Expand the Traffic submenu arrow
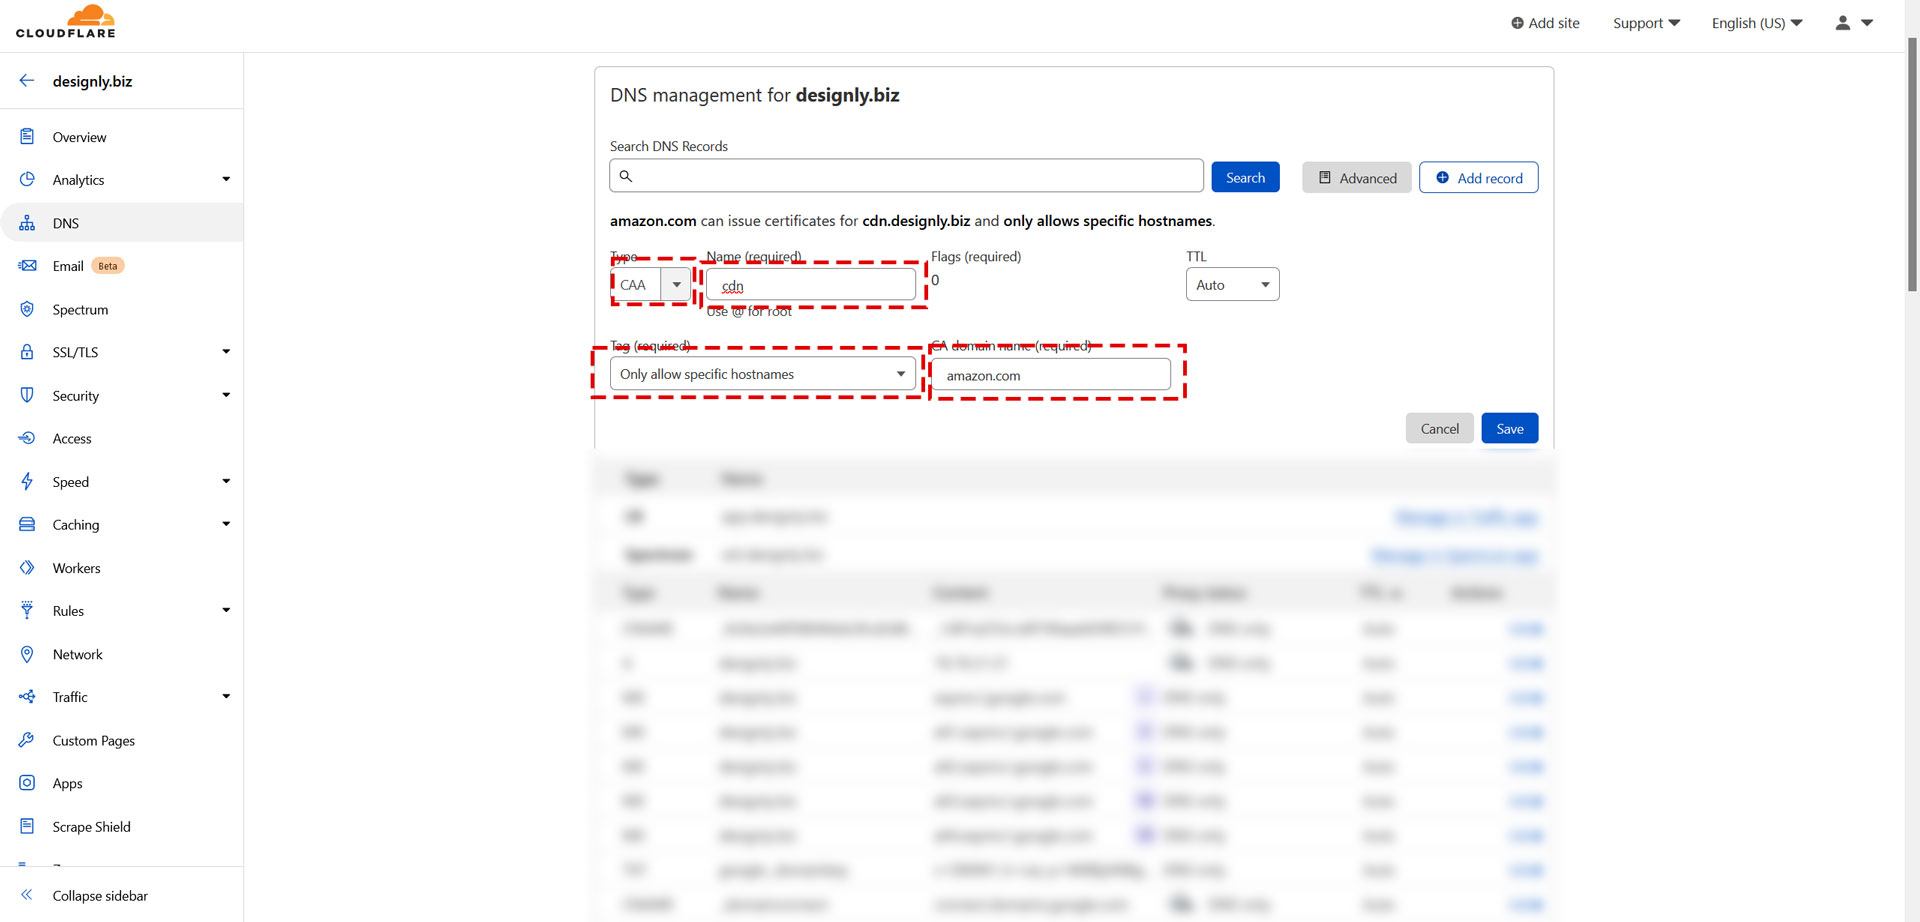Image resolution: width=1920 pixels, height=922 pixels. click(226, 697)
